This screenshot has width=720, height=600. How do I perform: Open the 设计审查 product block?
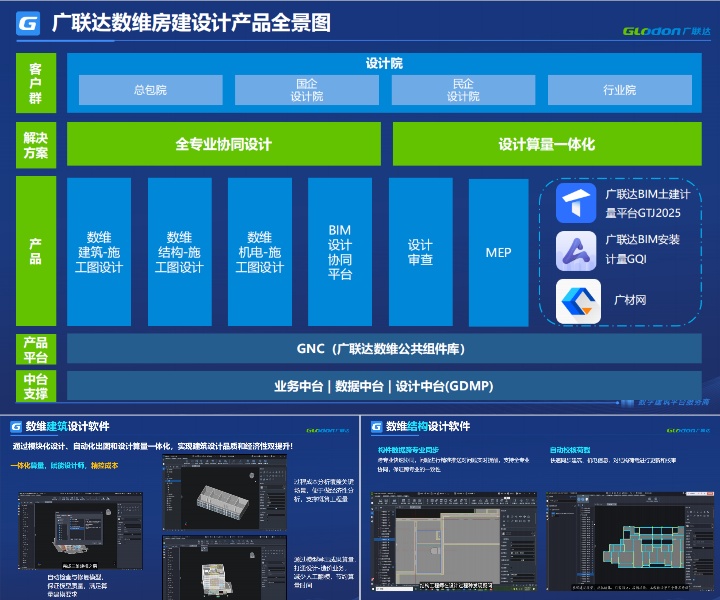click(421, 252)
